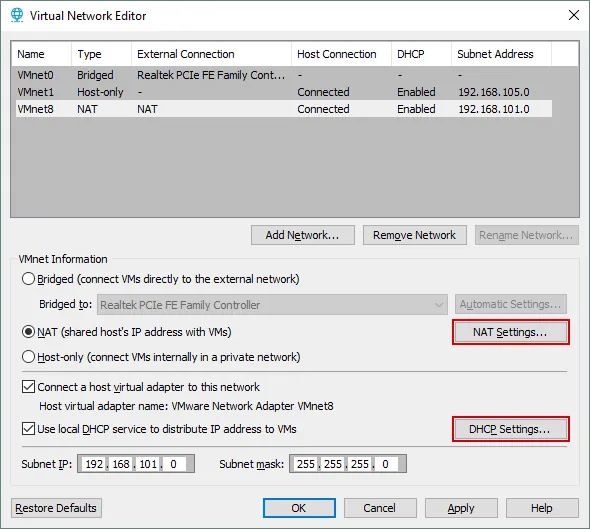Toggle Connect a host virtual adapter checkbox
This screenshot has width=590, height=529.
pyautogui.click(x=28, y=387)
